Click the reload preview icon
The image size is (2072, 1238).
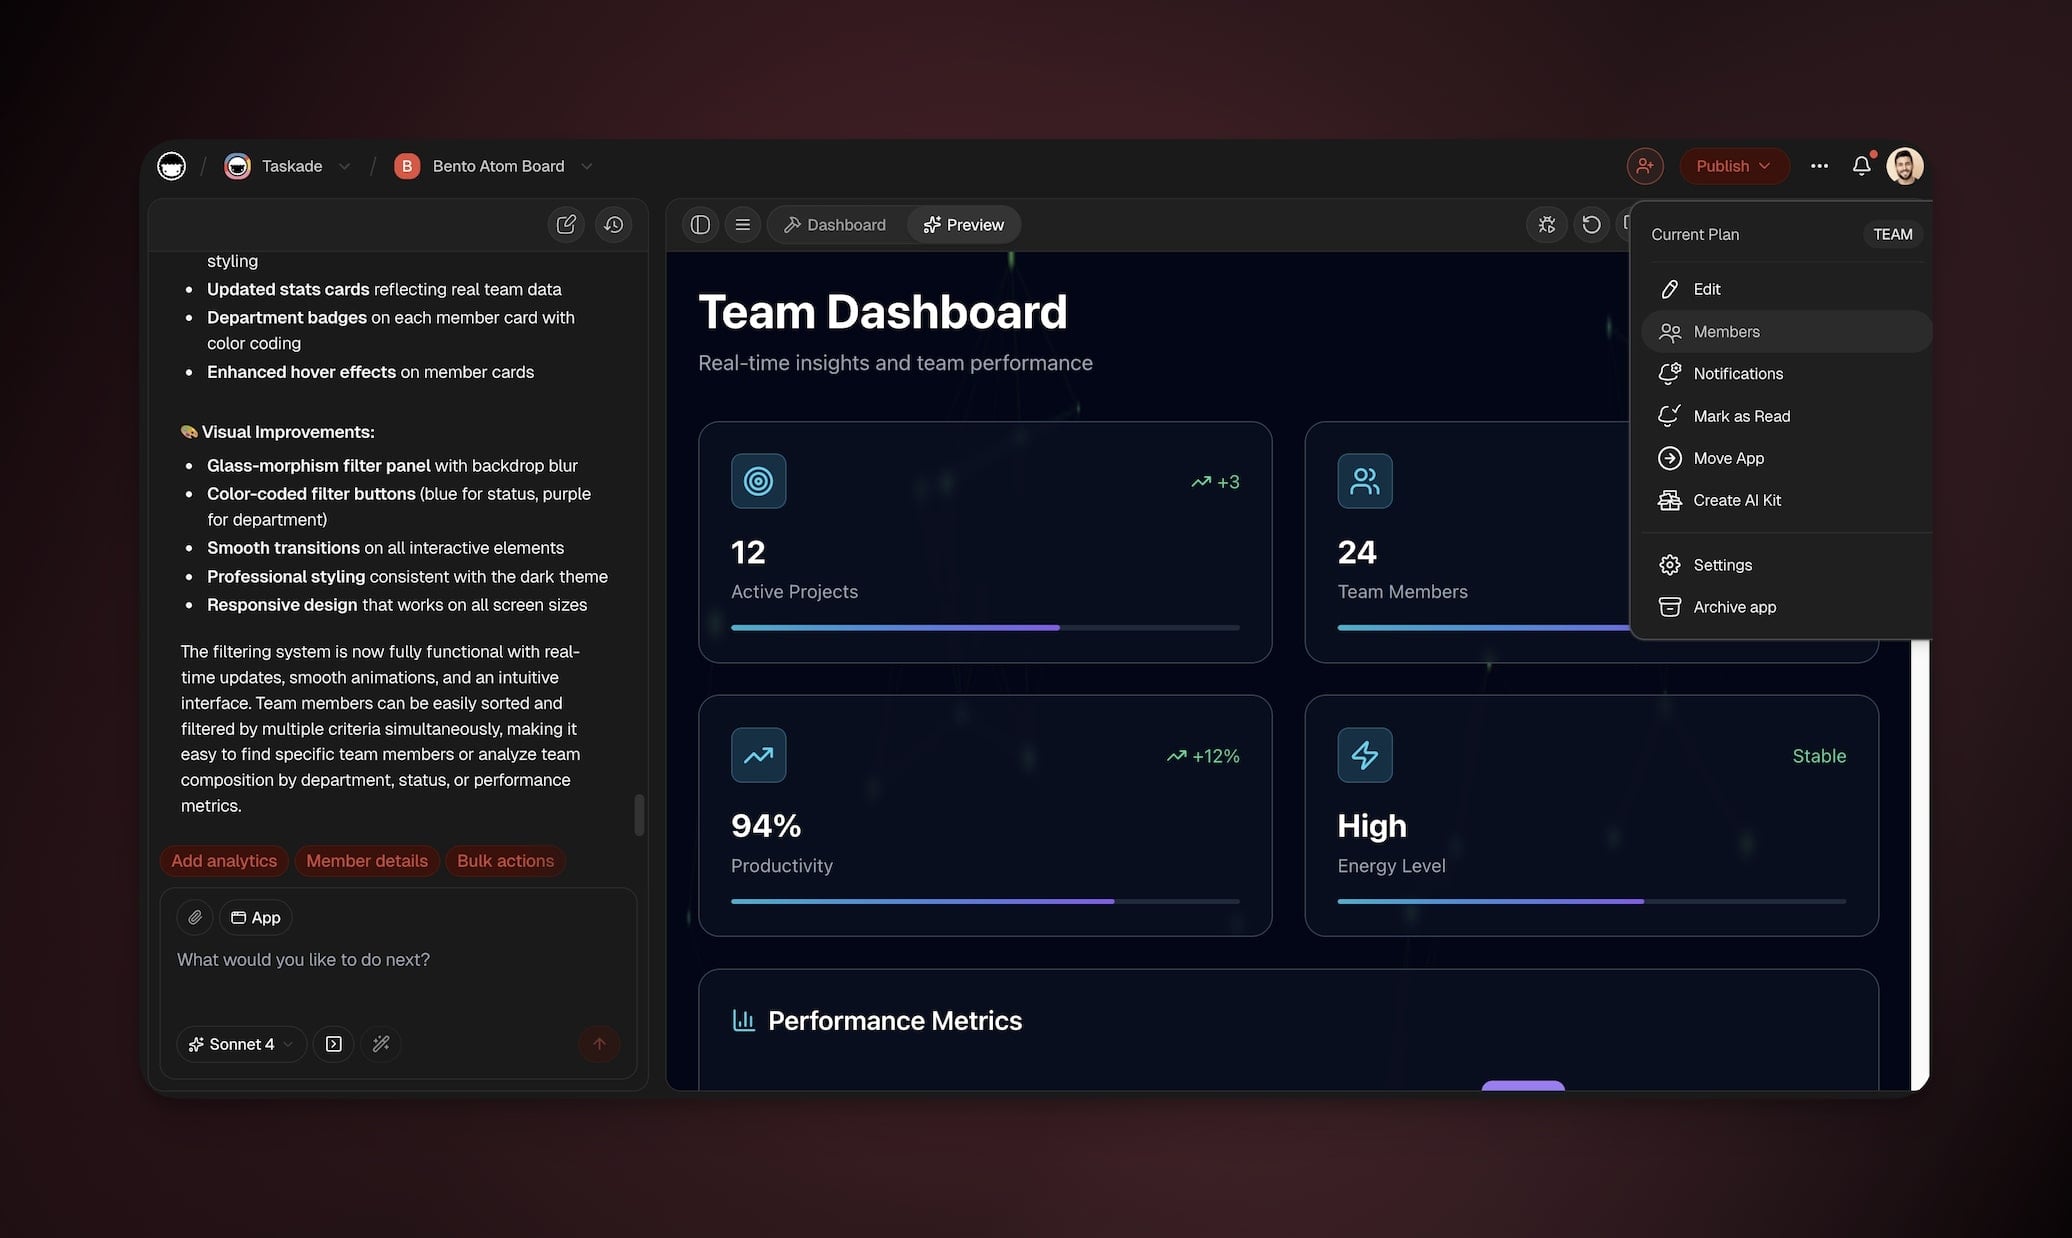1591,224
